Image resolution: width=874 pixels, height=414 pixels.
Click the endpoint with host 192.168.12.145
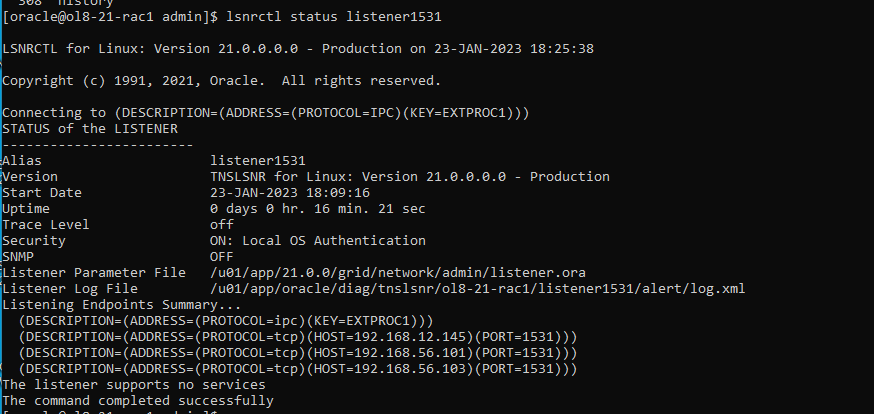pyautogui.click(x=298, y=337)
